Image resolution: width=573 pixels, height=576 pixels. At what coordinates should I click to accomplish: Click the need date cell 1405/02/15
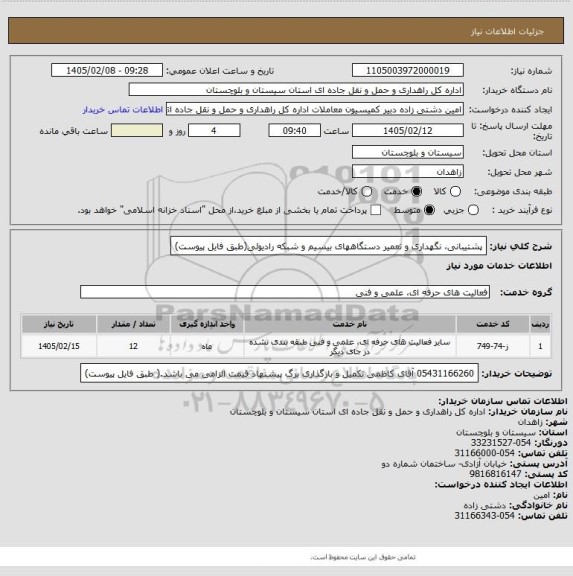tap(59, 346)
